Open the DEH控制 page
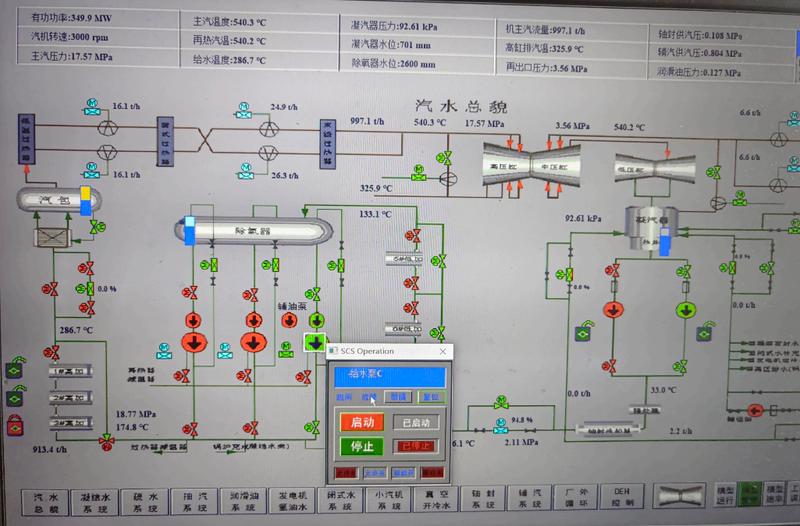The image size is (800, 526). coord(621,496)
